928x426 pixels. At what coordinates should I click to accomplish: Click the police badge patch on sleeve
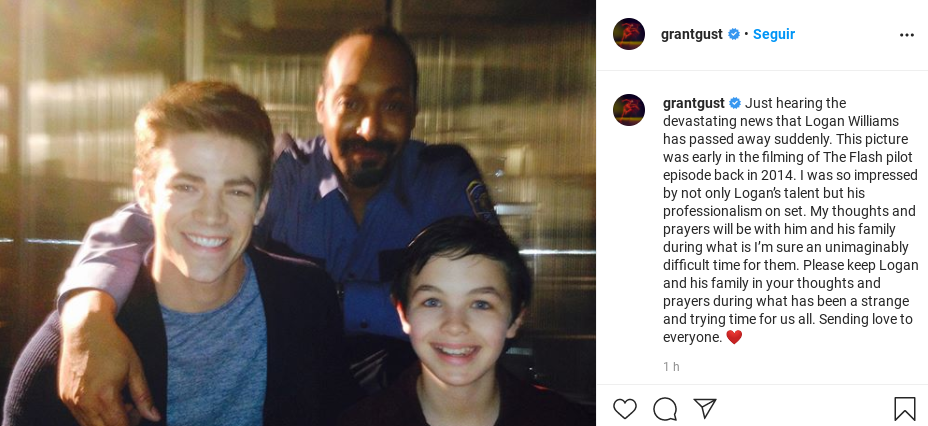(479, 198)
